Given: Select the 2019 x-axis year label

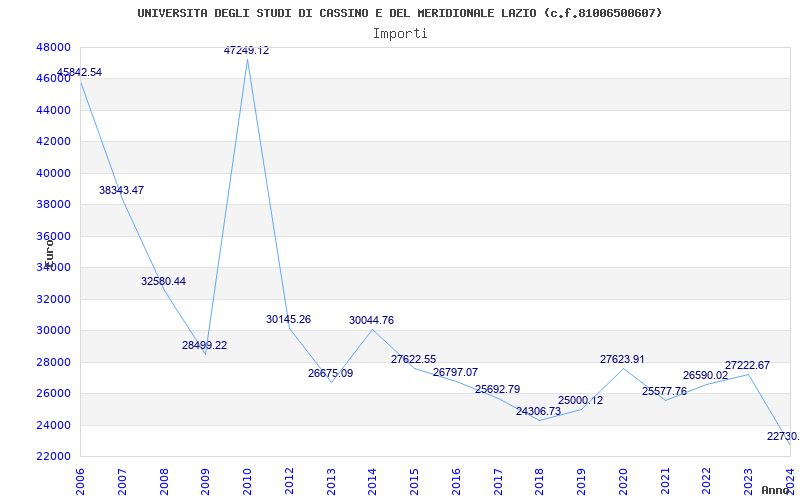Looking at the screenshot, I should 581,482.
